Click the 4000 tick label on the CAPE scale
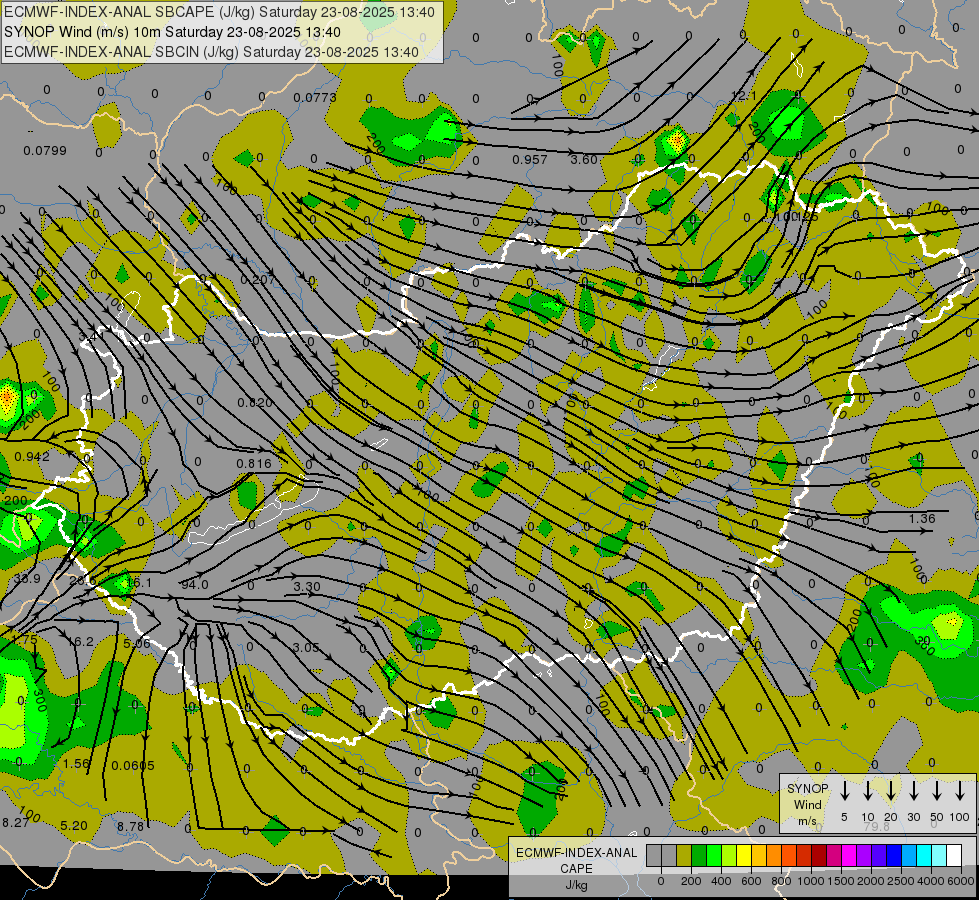The height and width of the screenshot is (900, 979). (x=931, y=881)
